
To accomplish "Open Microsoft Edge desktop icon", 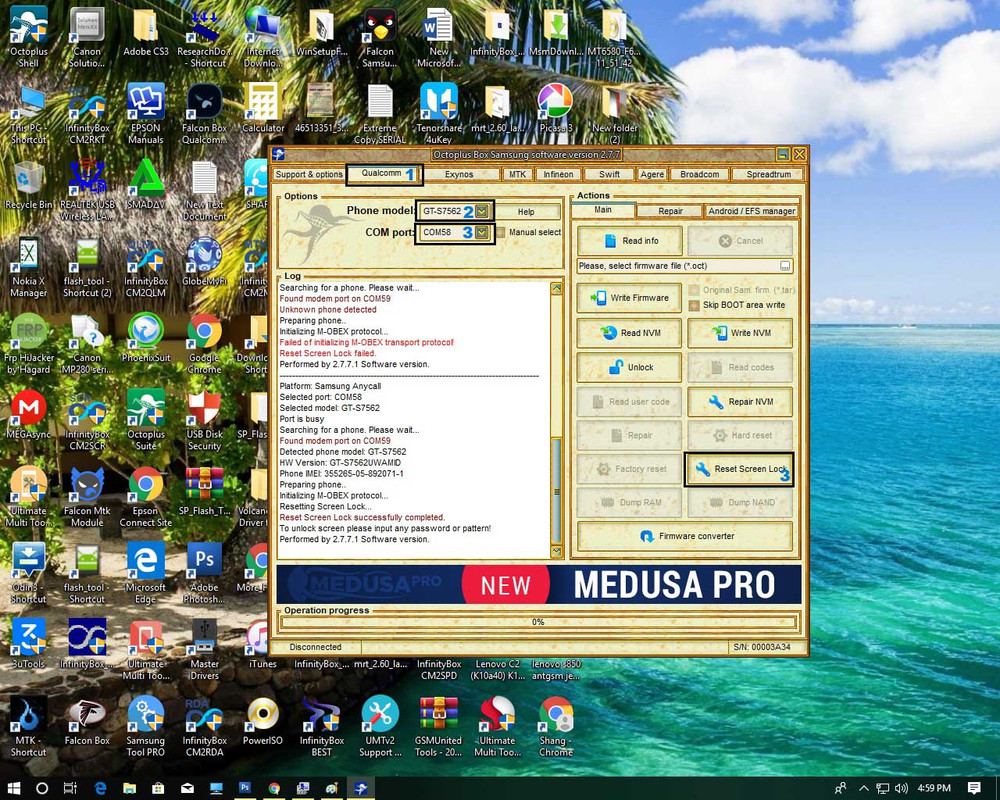I will click(x=146, y=573).
